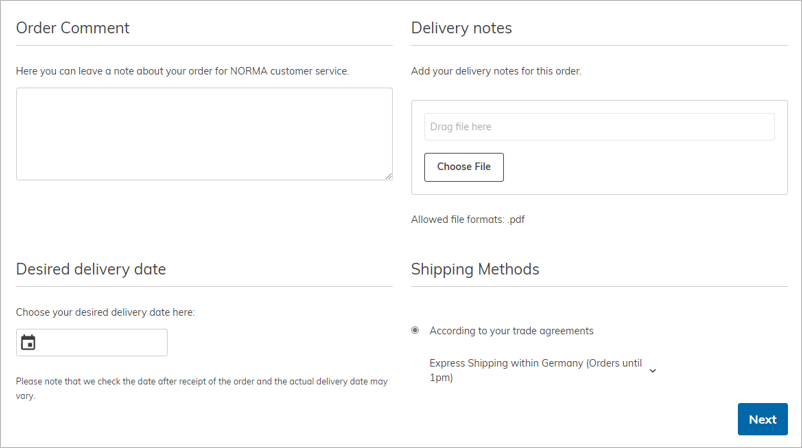Click the Drag file here field
The width and height of the screenshot is (802, 448).
[599, 127]
